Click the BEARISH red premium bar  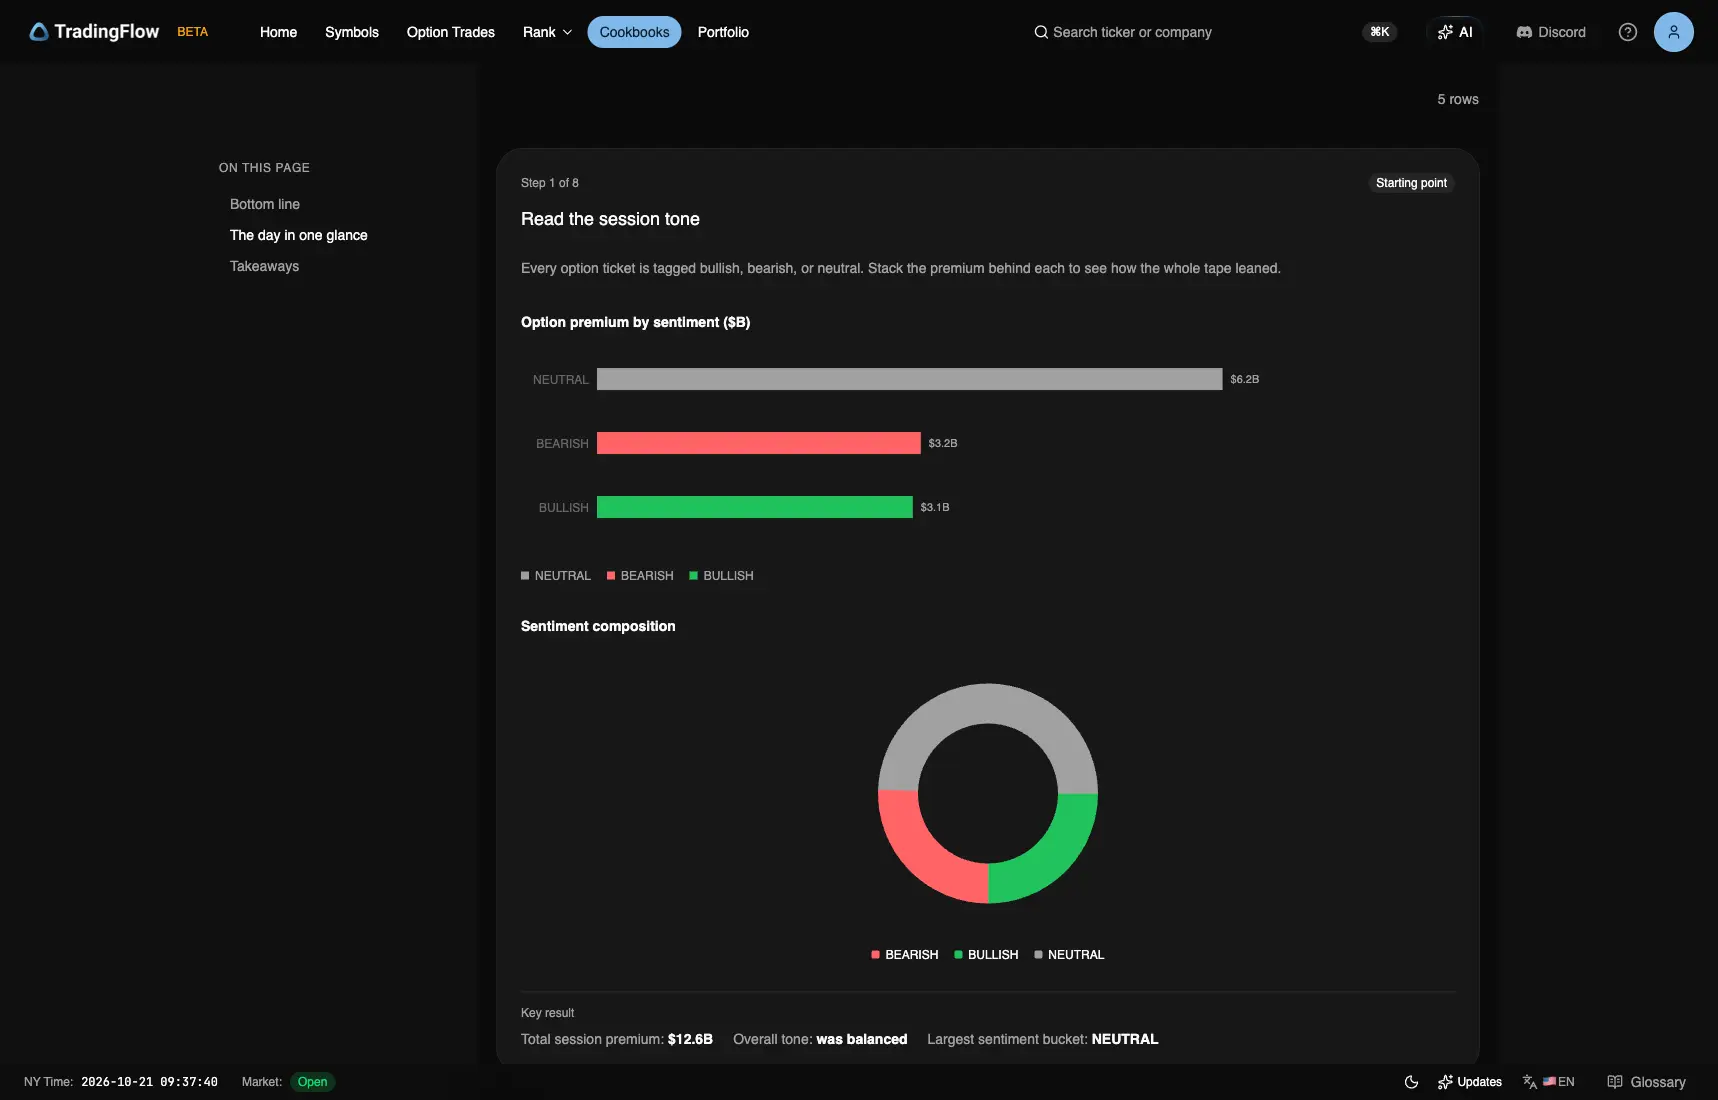(x=758, y=443)
